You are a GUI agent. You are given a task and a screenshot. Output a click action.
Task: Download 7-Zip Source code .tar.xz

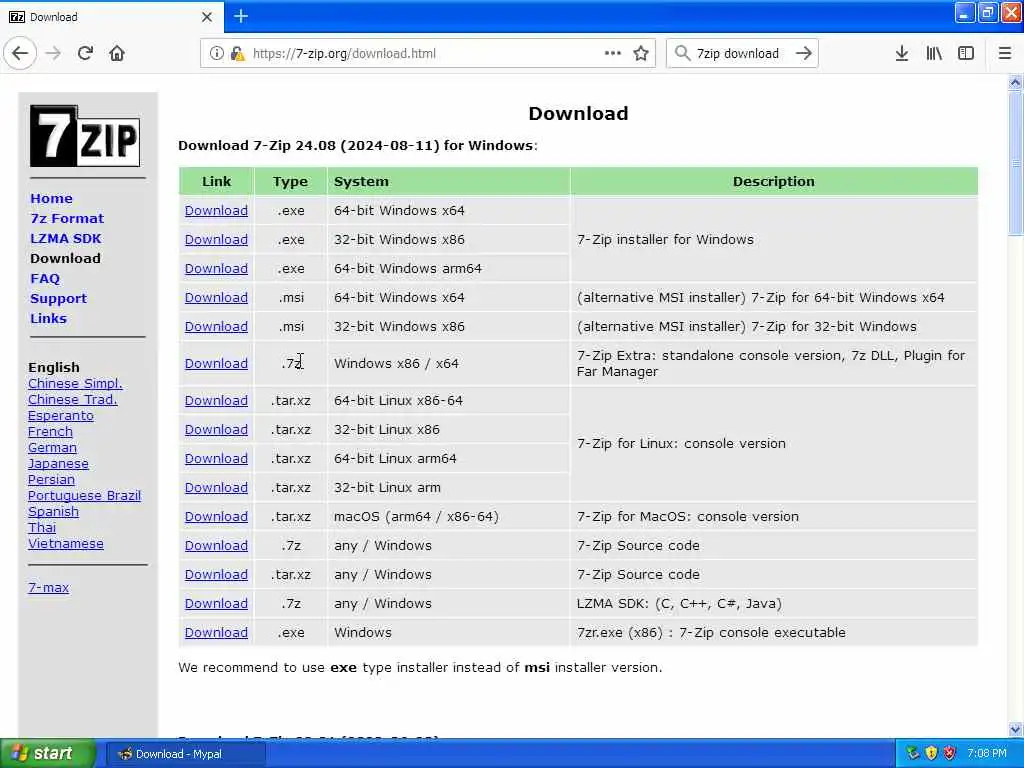(216, 575)
